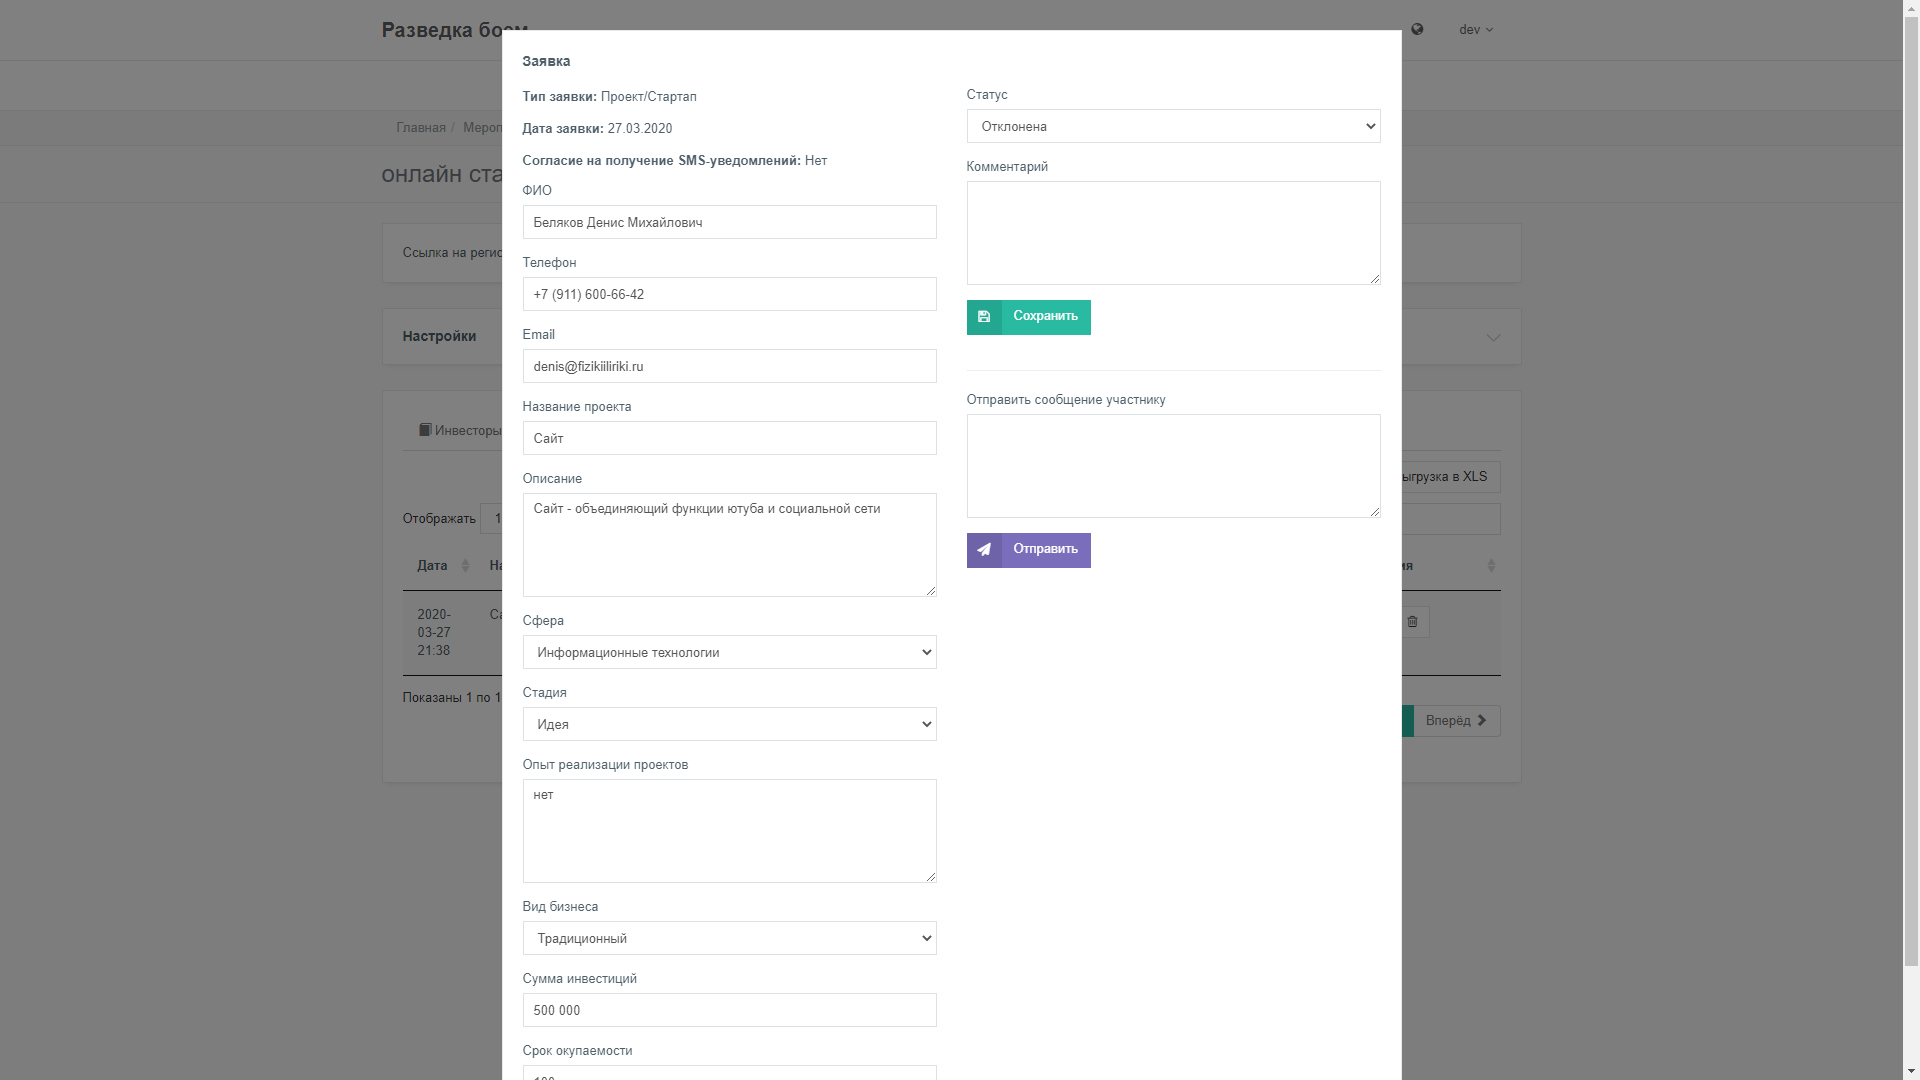Click the Отправить button
The image size is (1920, 1080).
(1028, 550)
